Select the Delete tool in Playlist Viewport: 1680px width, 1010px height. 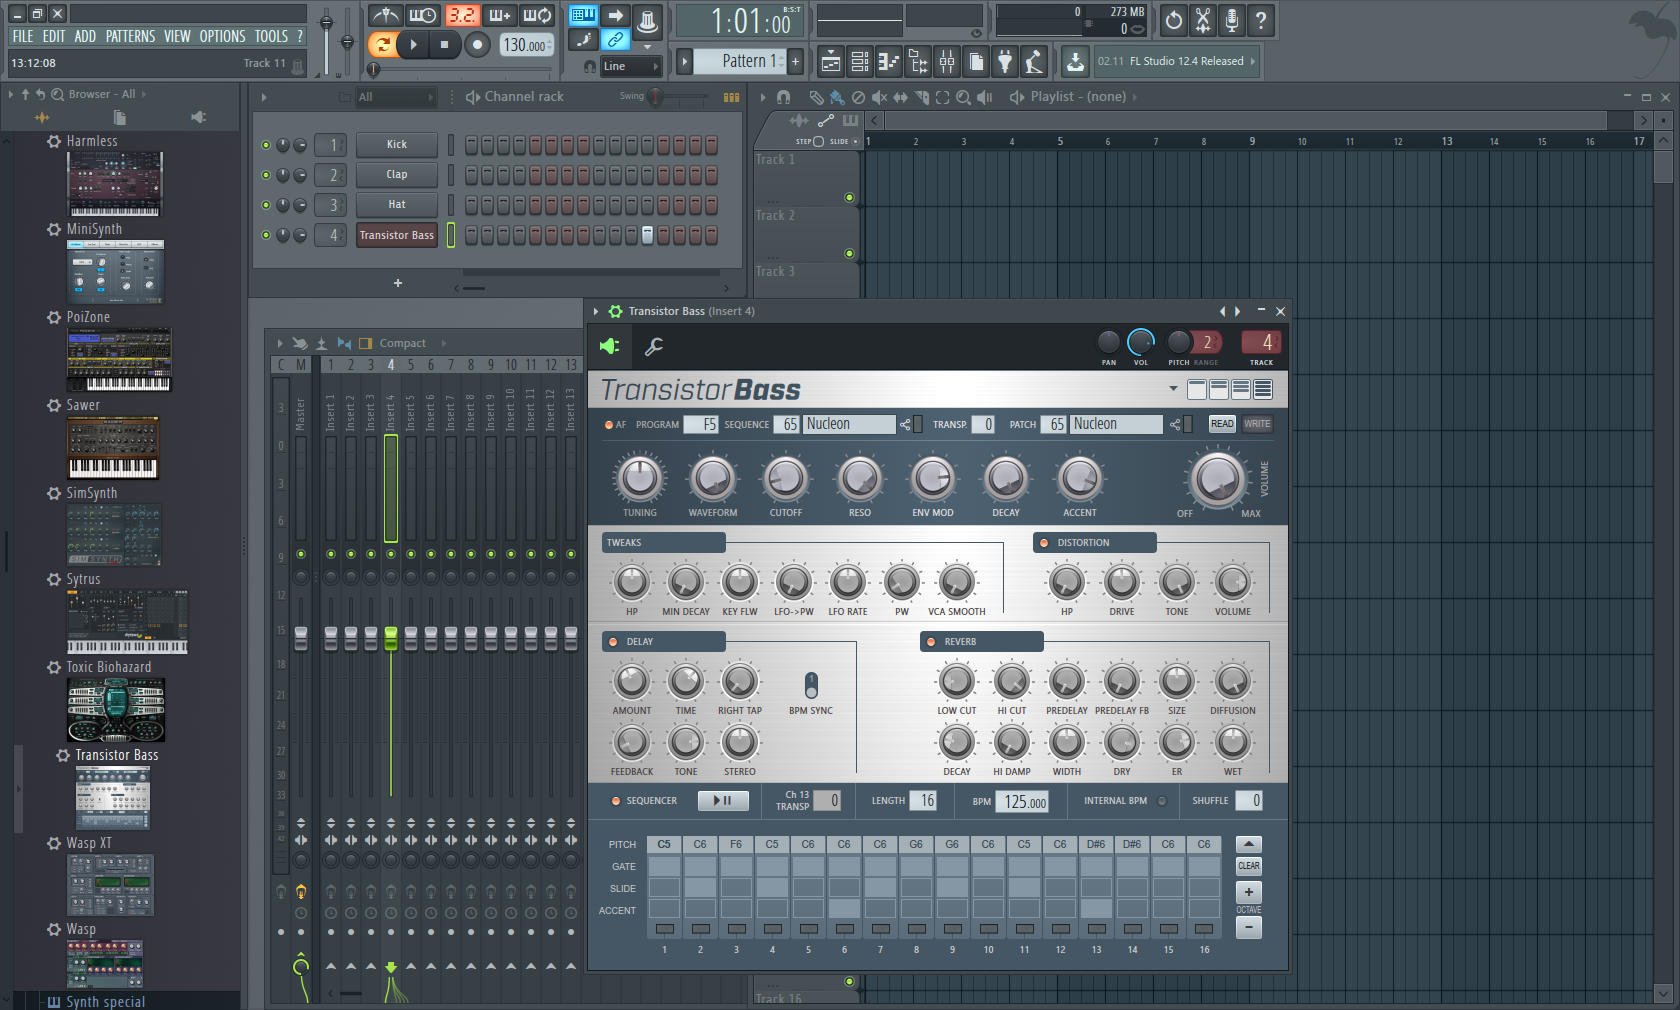[857, 97]
